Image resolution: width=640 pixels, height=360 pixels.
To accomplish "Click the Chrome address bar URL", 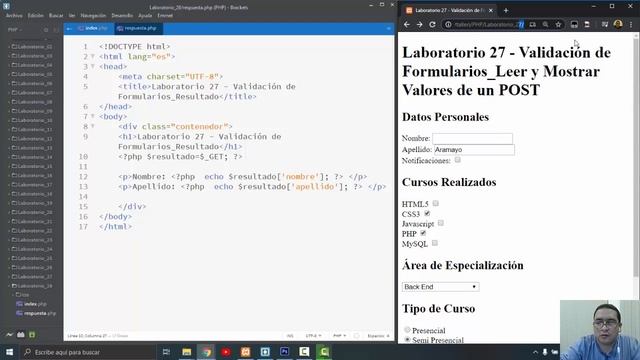I will coord(489,24).
